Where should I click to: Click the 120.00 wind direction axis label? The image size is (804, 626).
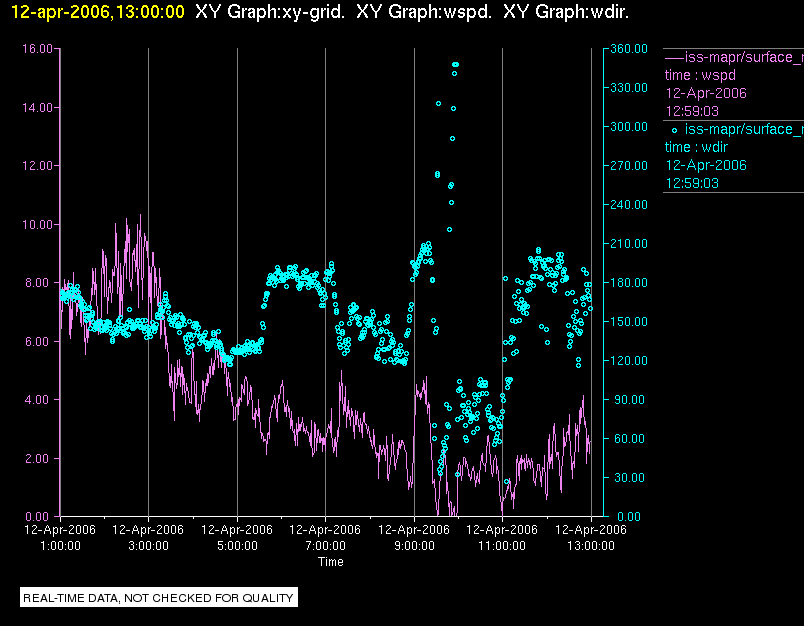629,360
